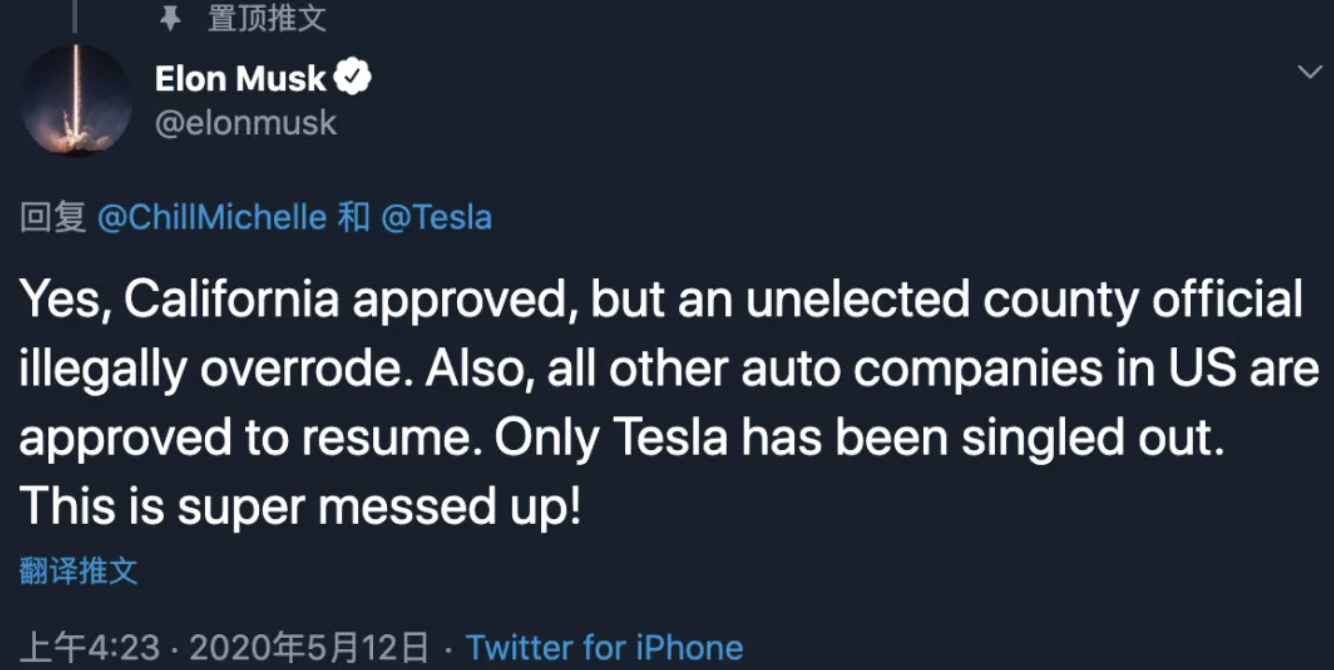Open the @Tesla mention link
The width and height of the screenshot is (1334, 670).
point(436,217)
